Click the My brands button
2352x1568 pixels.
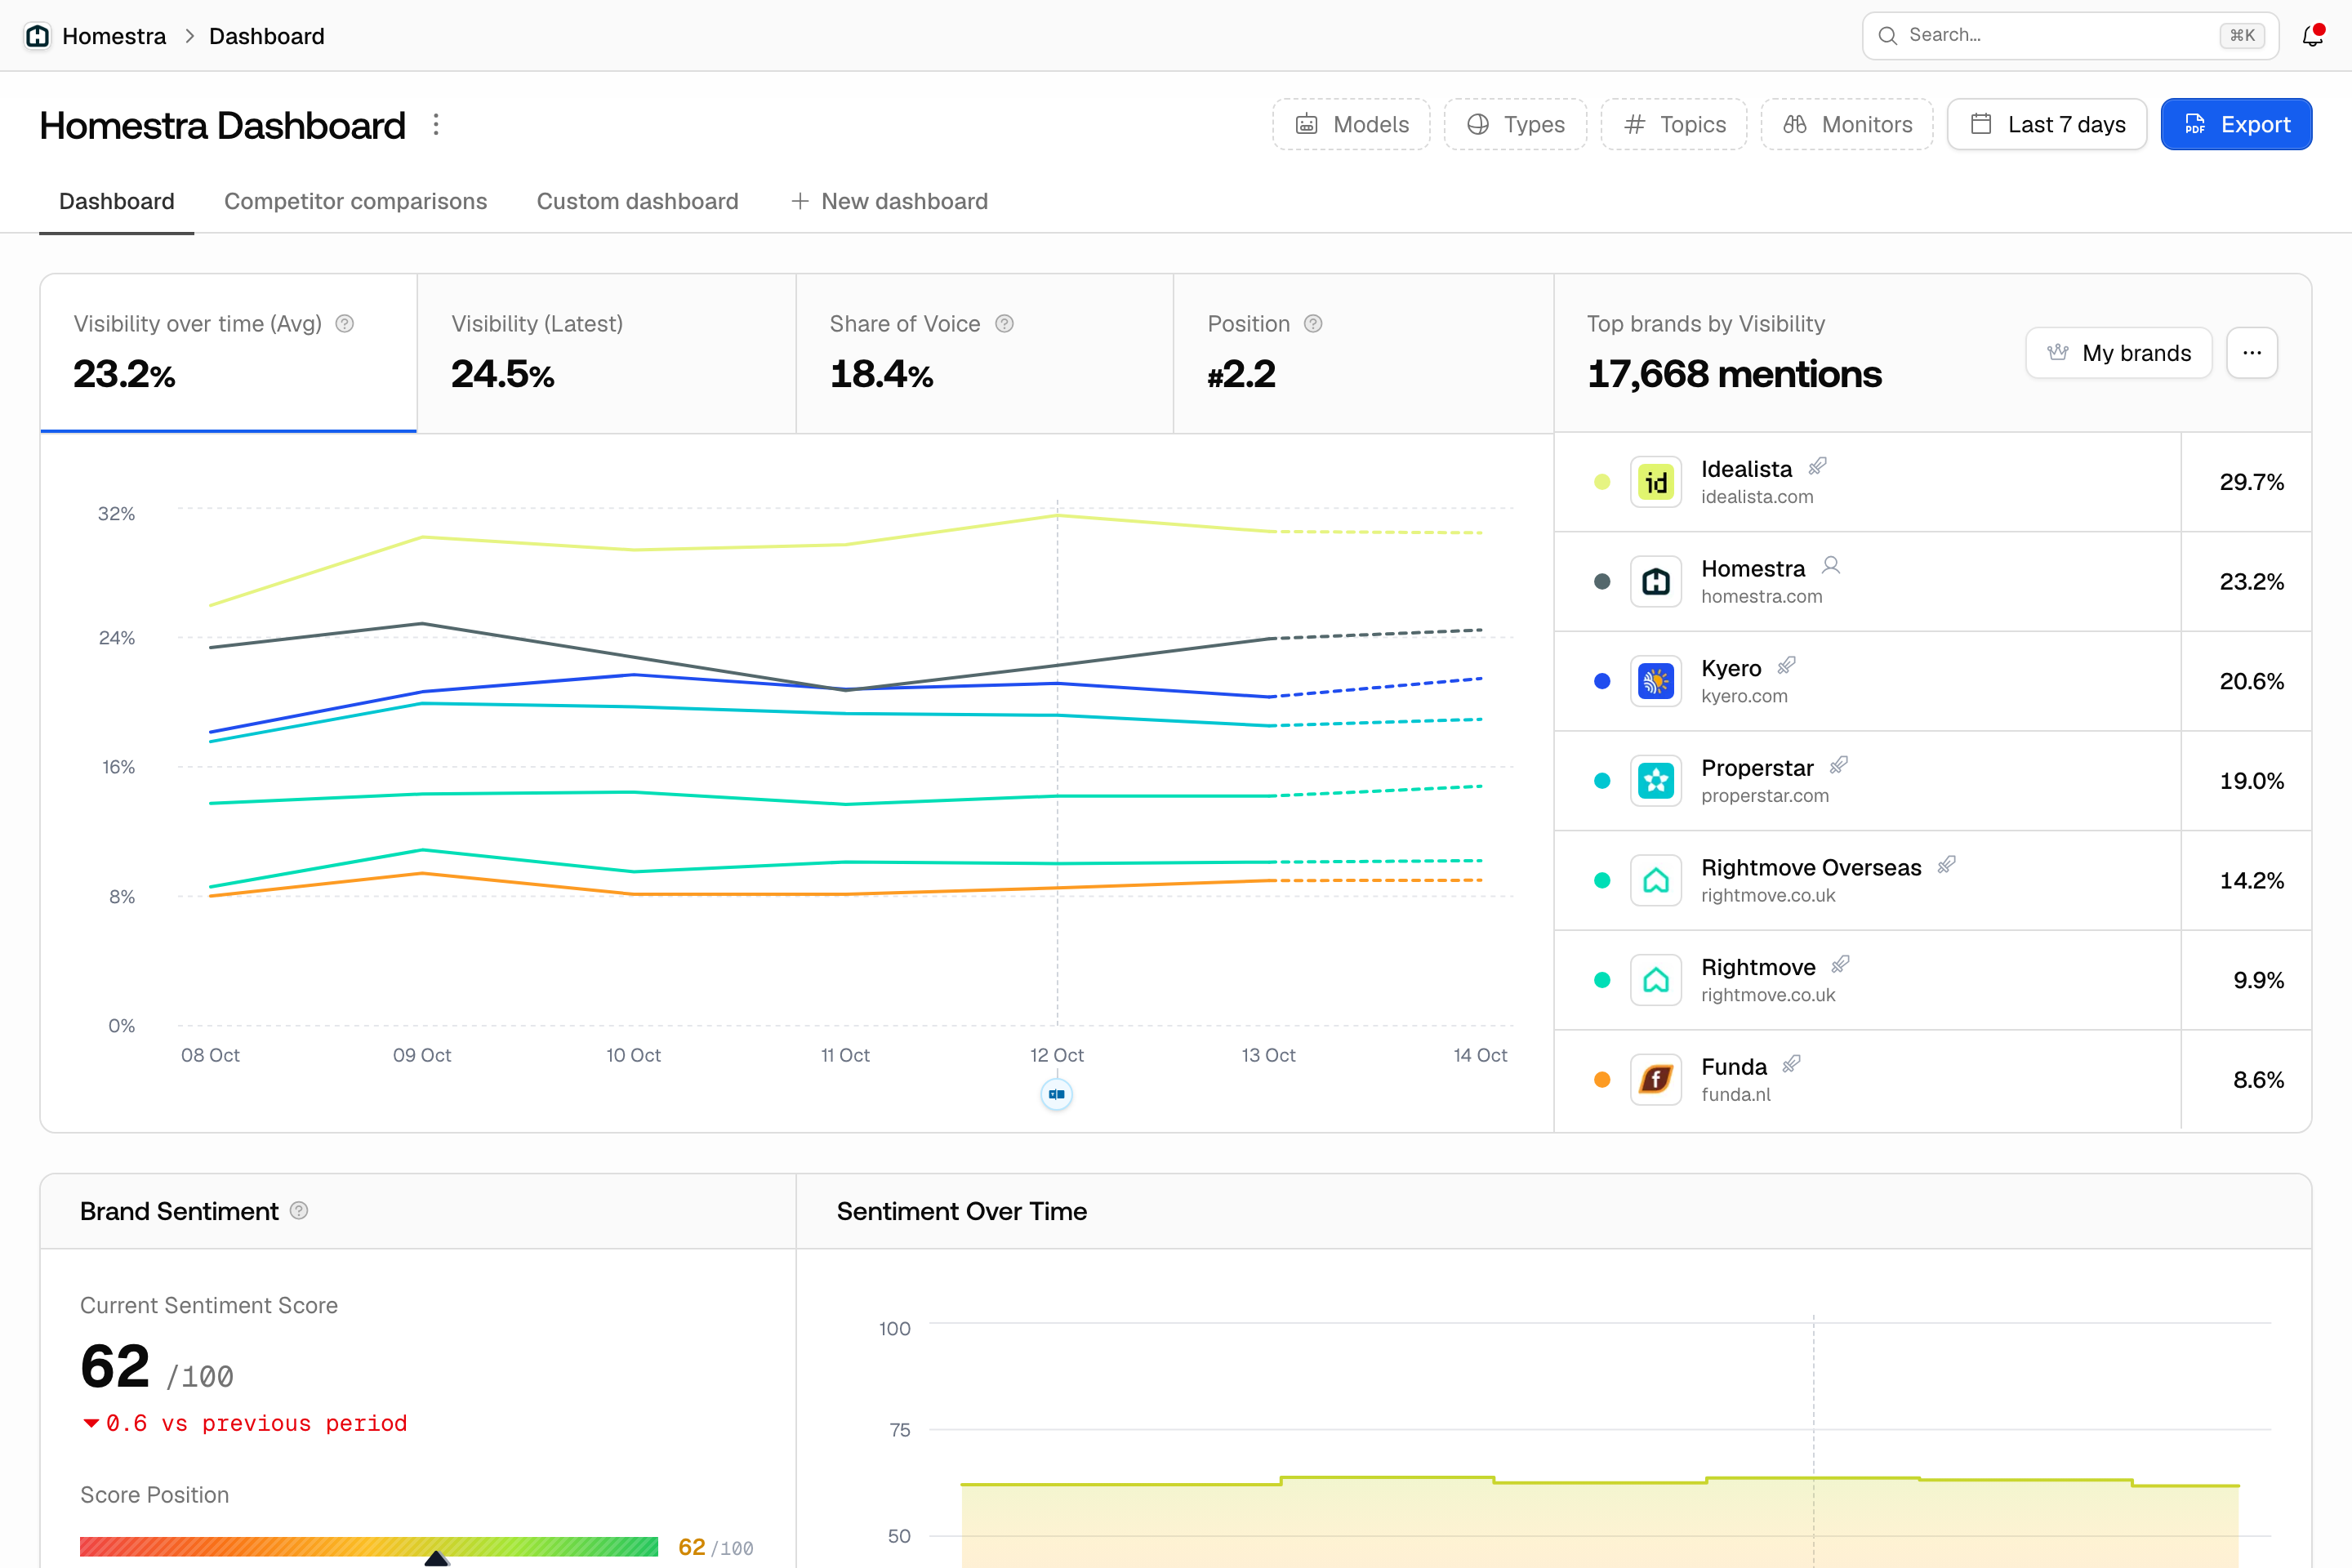2118,353
